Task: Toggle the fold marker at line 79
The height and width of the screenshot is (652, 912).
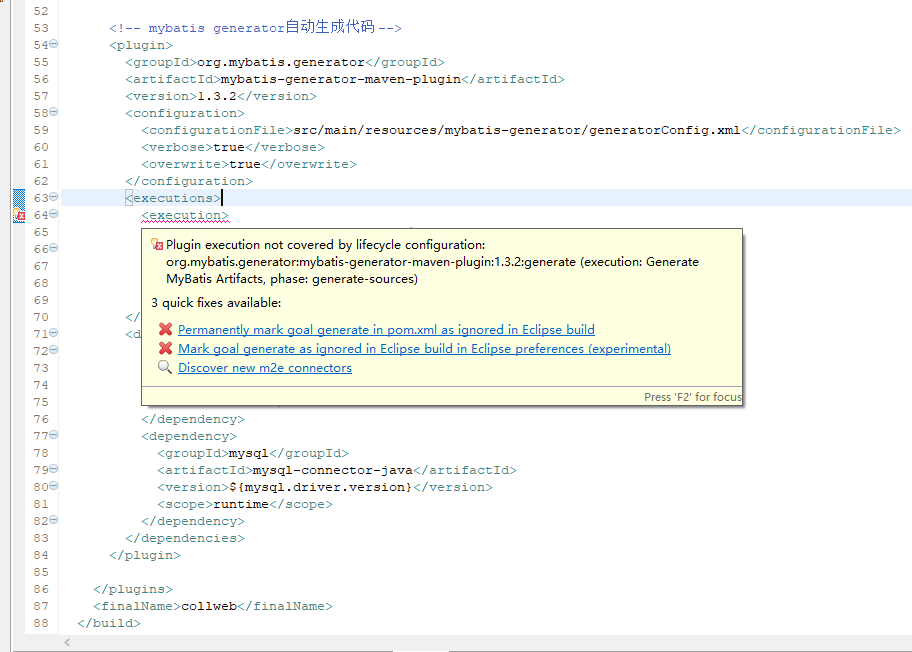Action: tap(54, 469)
